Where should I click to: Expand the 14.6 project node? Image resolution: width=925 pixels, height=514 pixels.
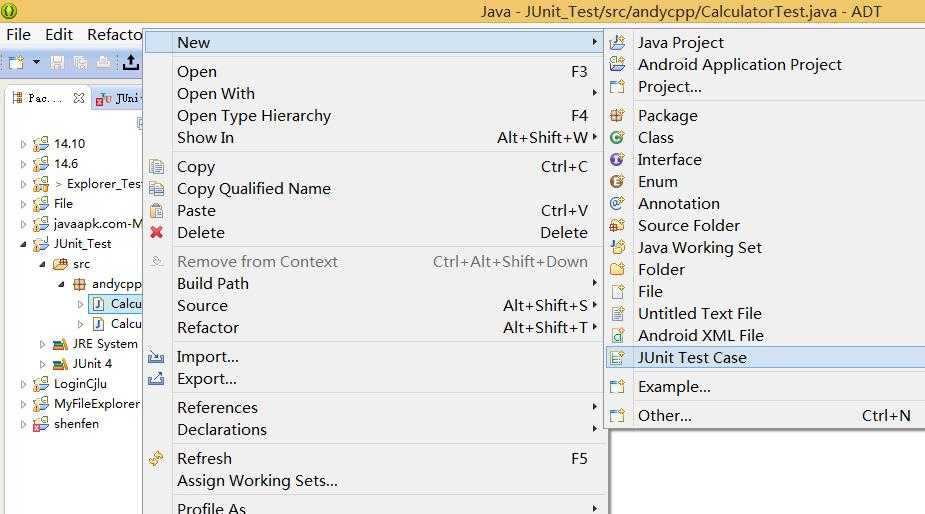click(x=23, y=164)
